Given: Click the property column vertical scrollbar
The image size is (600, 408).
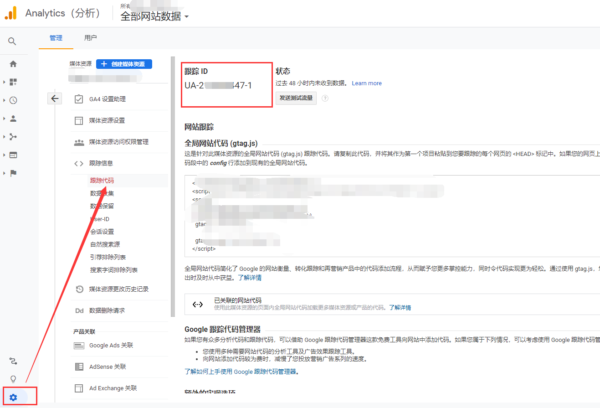Looking at the screenshot, I should (173, 187).
